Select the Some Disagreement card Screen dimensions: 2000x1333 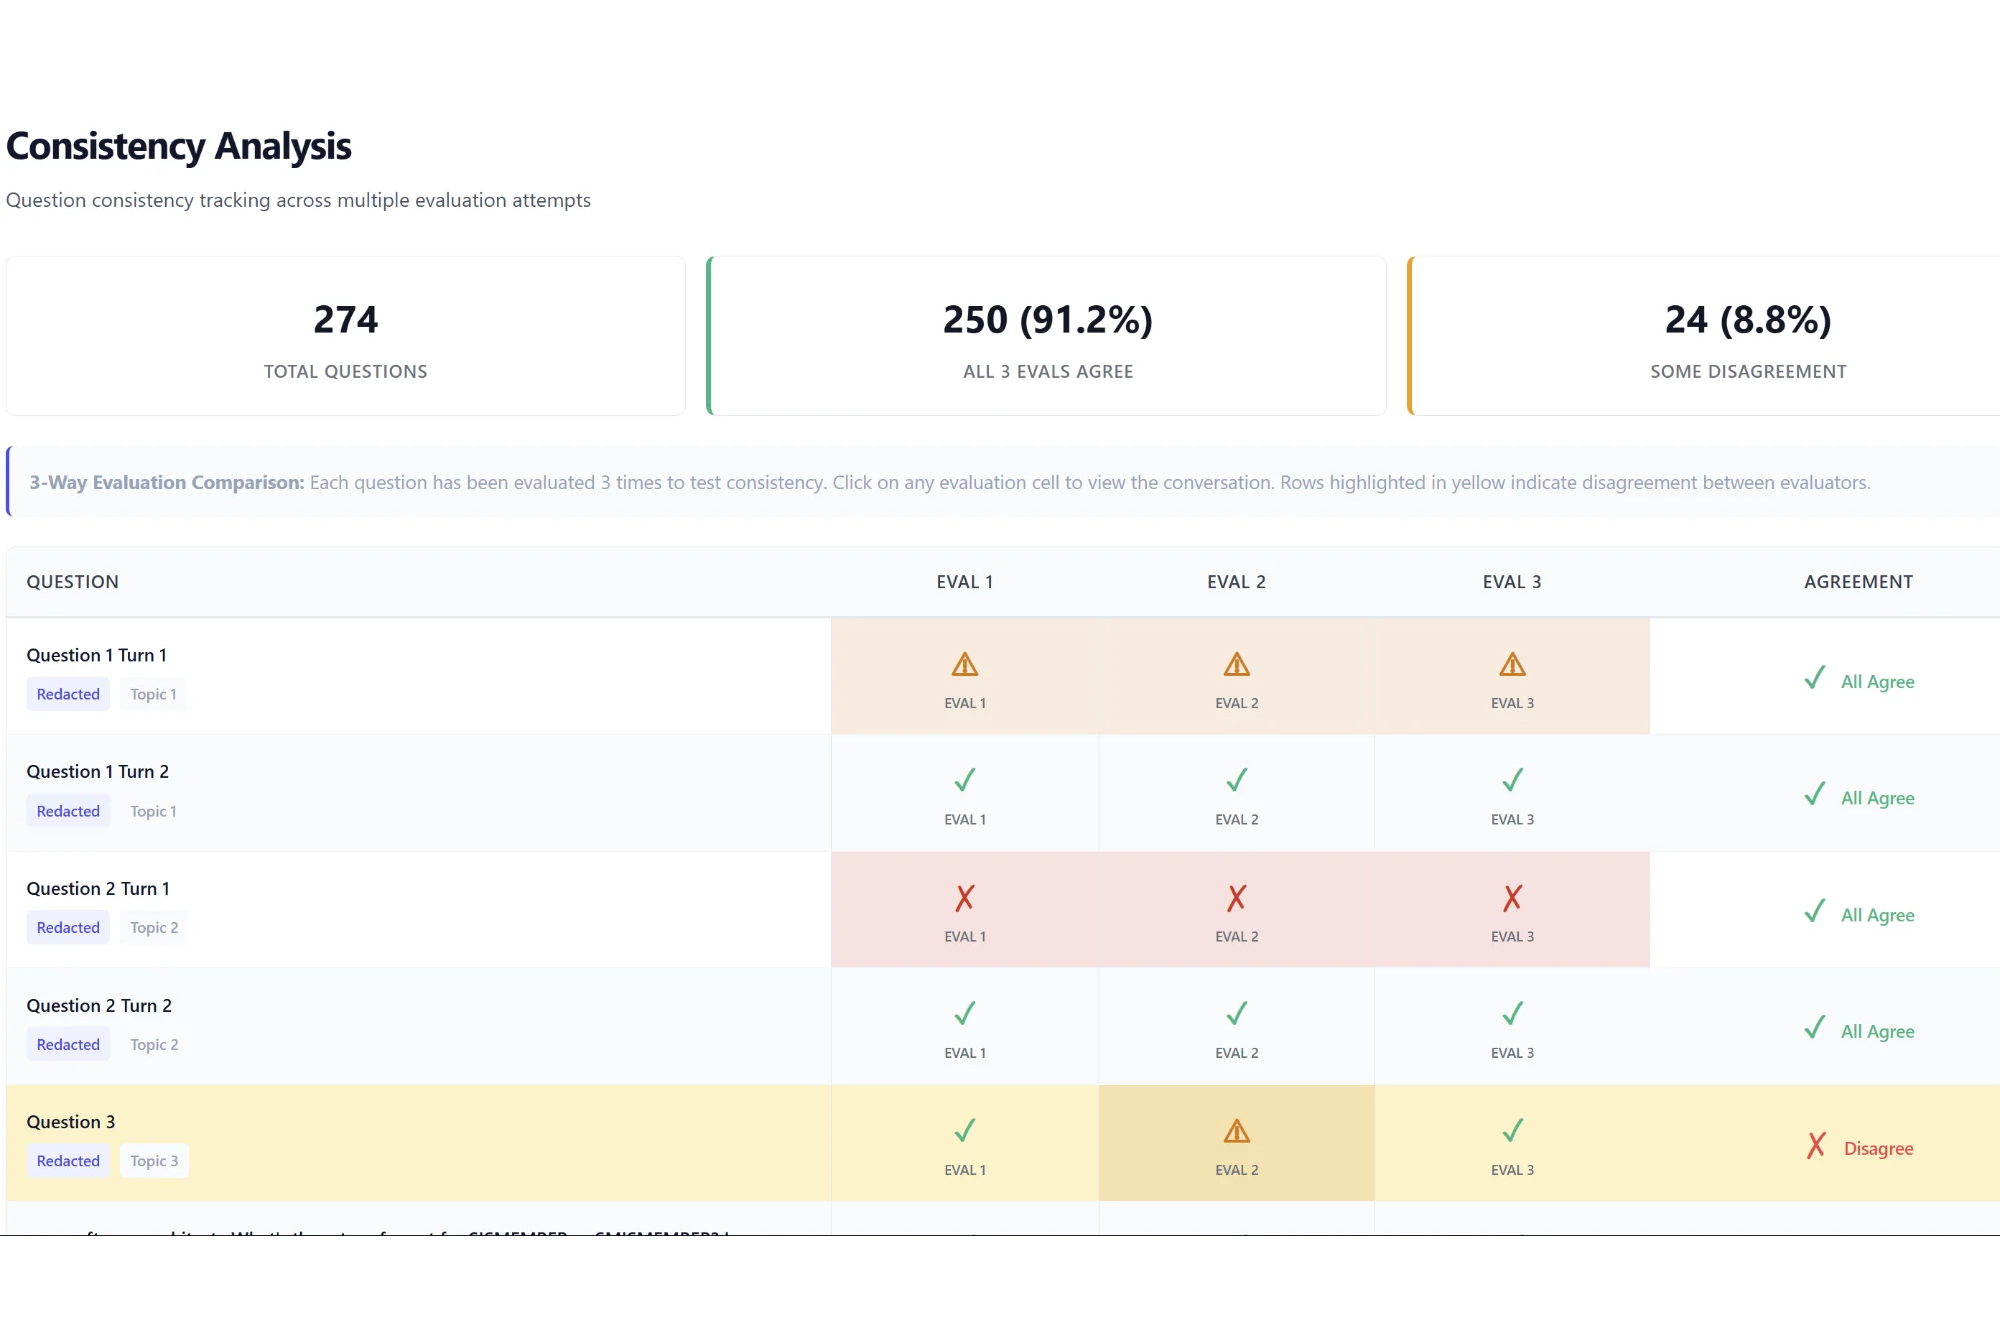1747,336
